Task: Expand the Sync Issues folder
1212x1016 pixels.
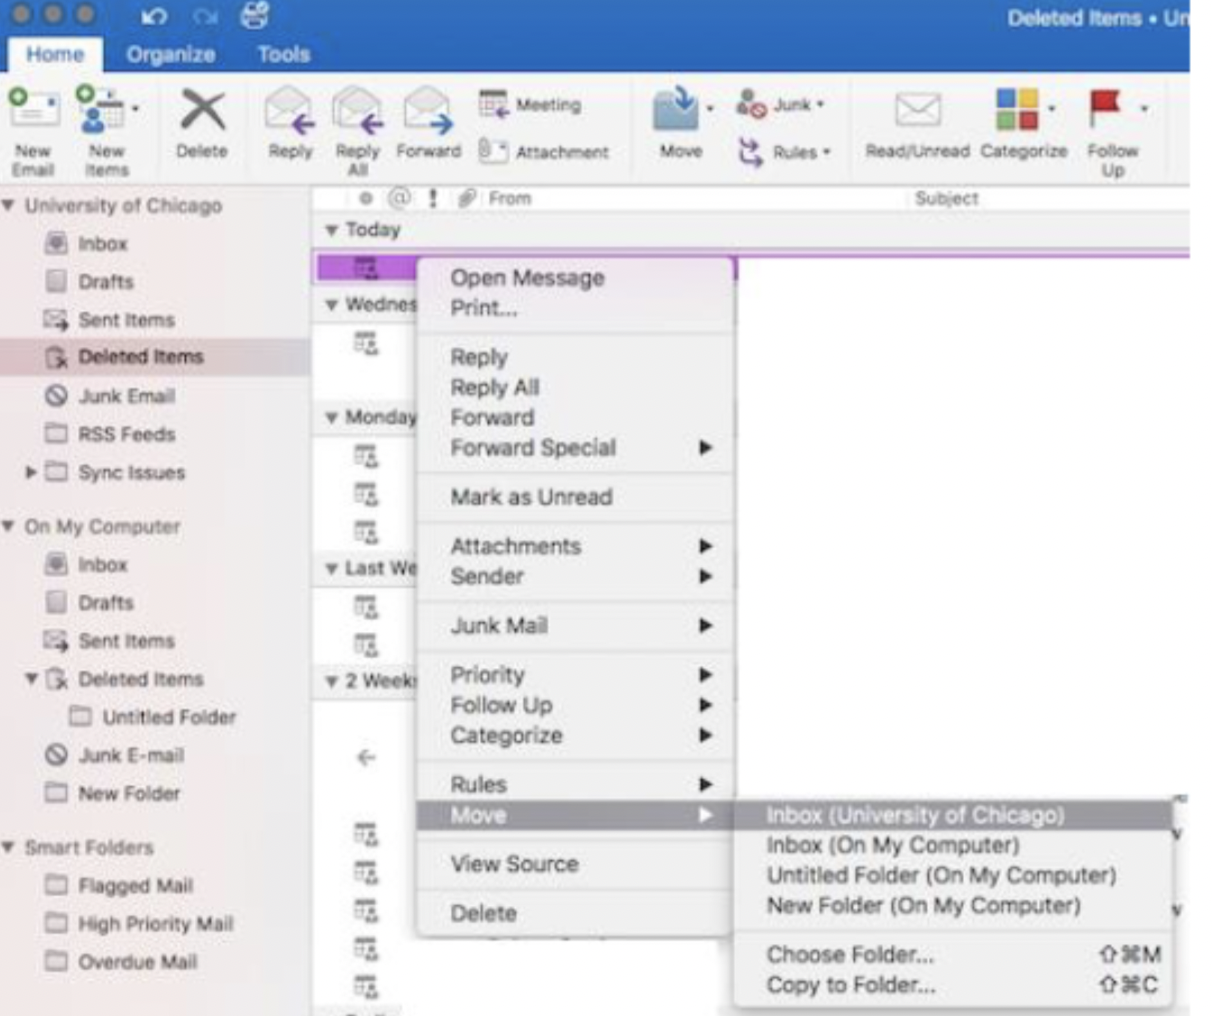Action: click(31, 472)
